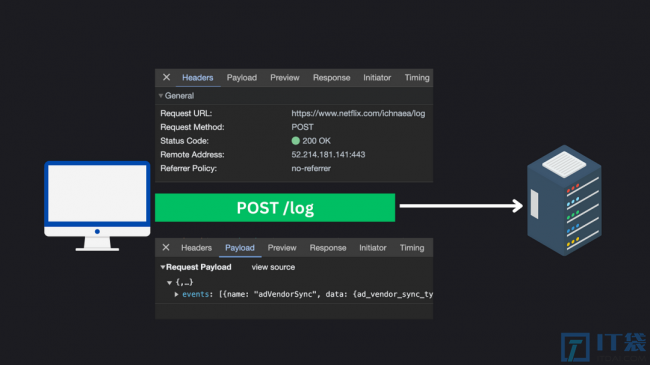650x365 pixels.
Task: Show Timing tab in upper panel
Action: click(x=417, y=78)
